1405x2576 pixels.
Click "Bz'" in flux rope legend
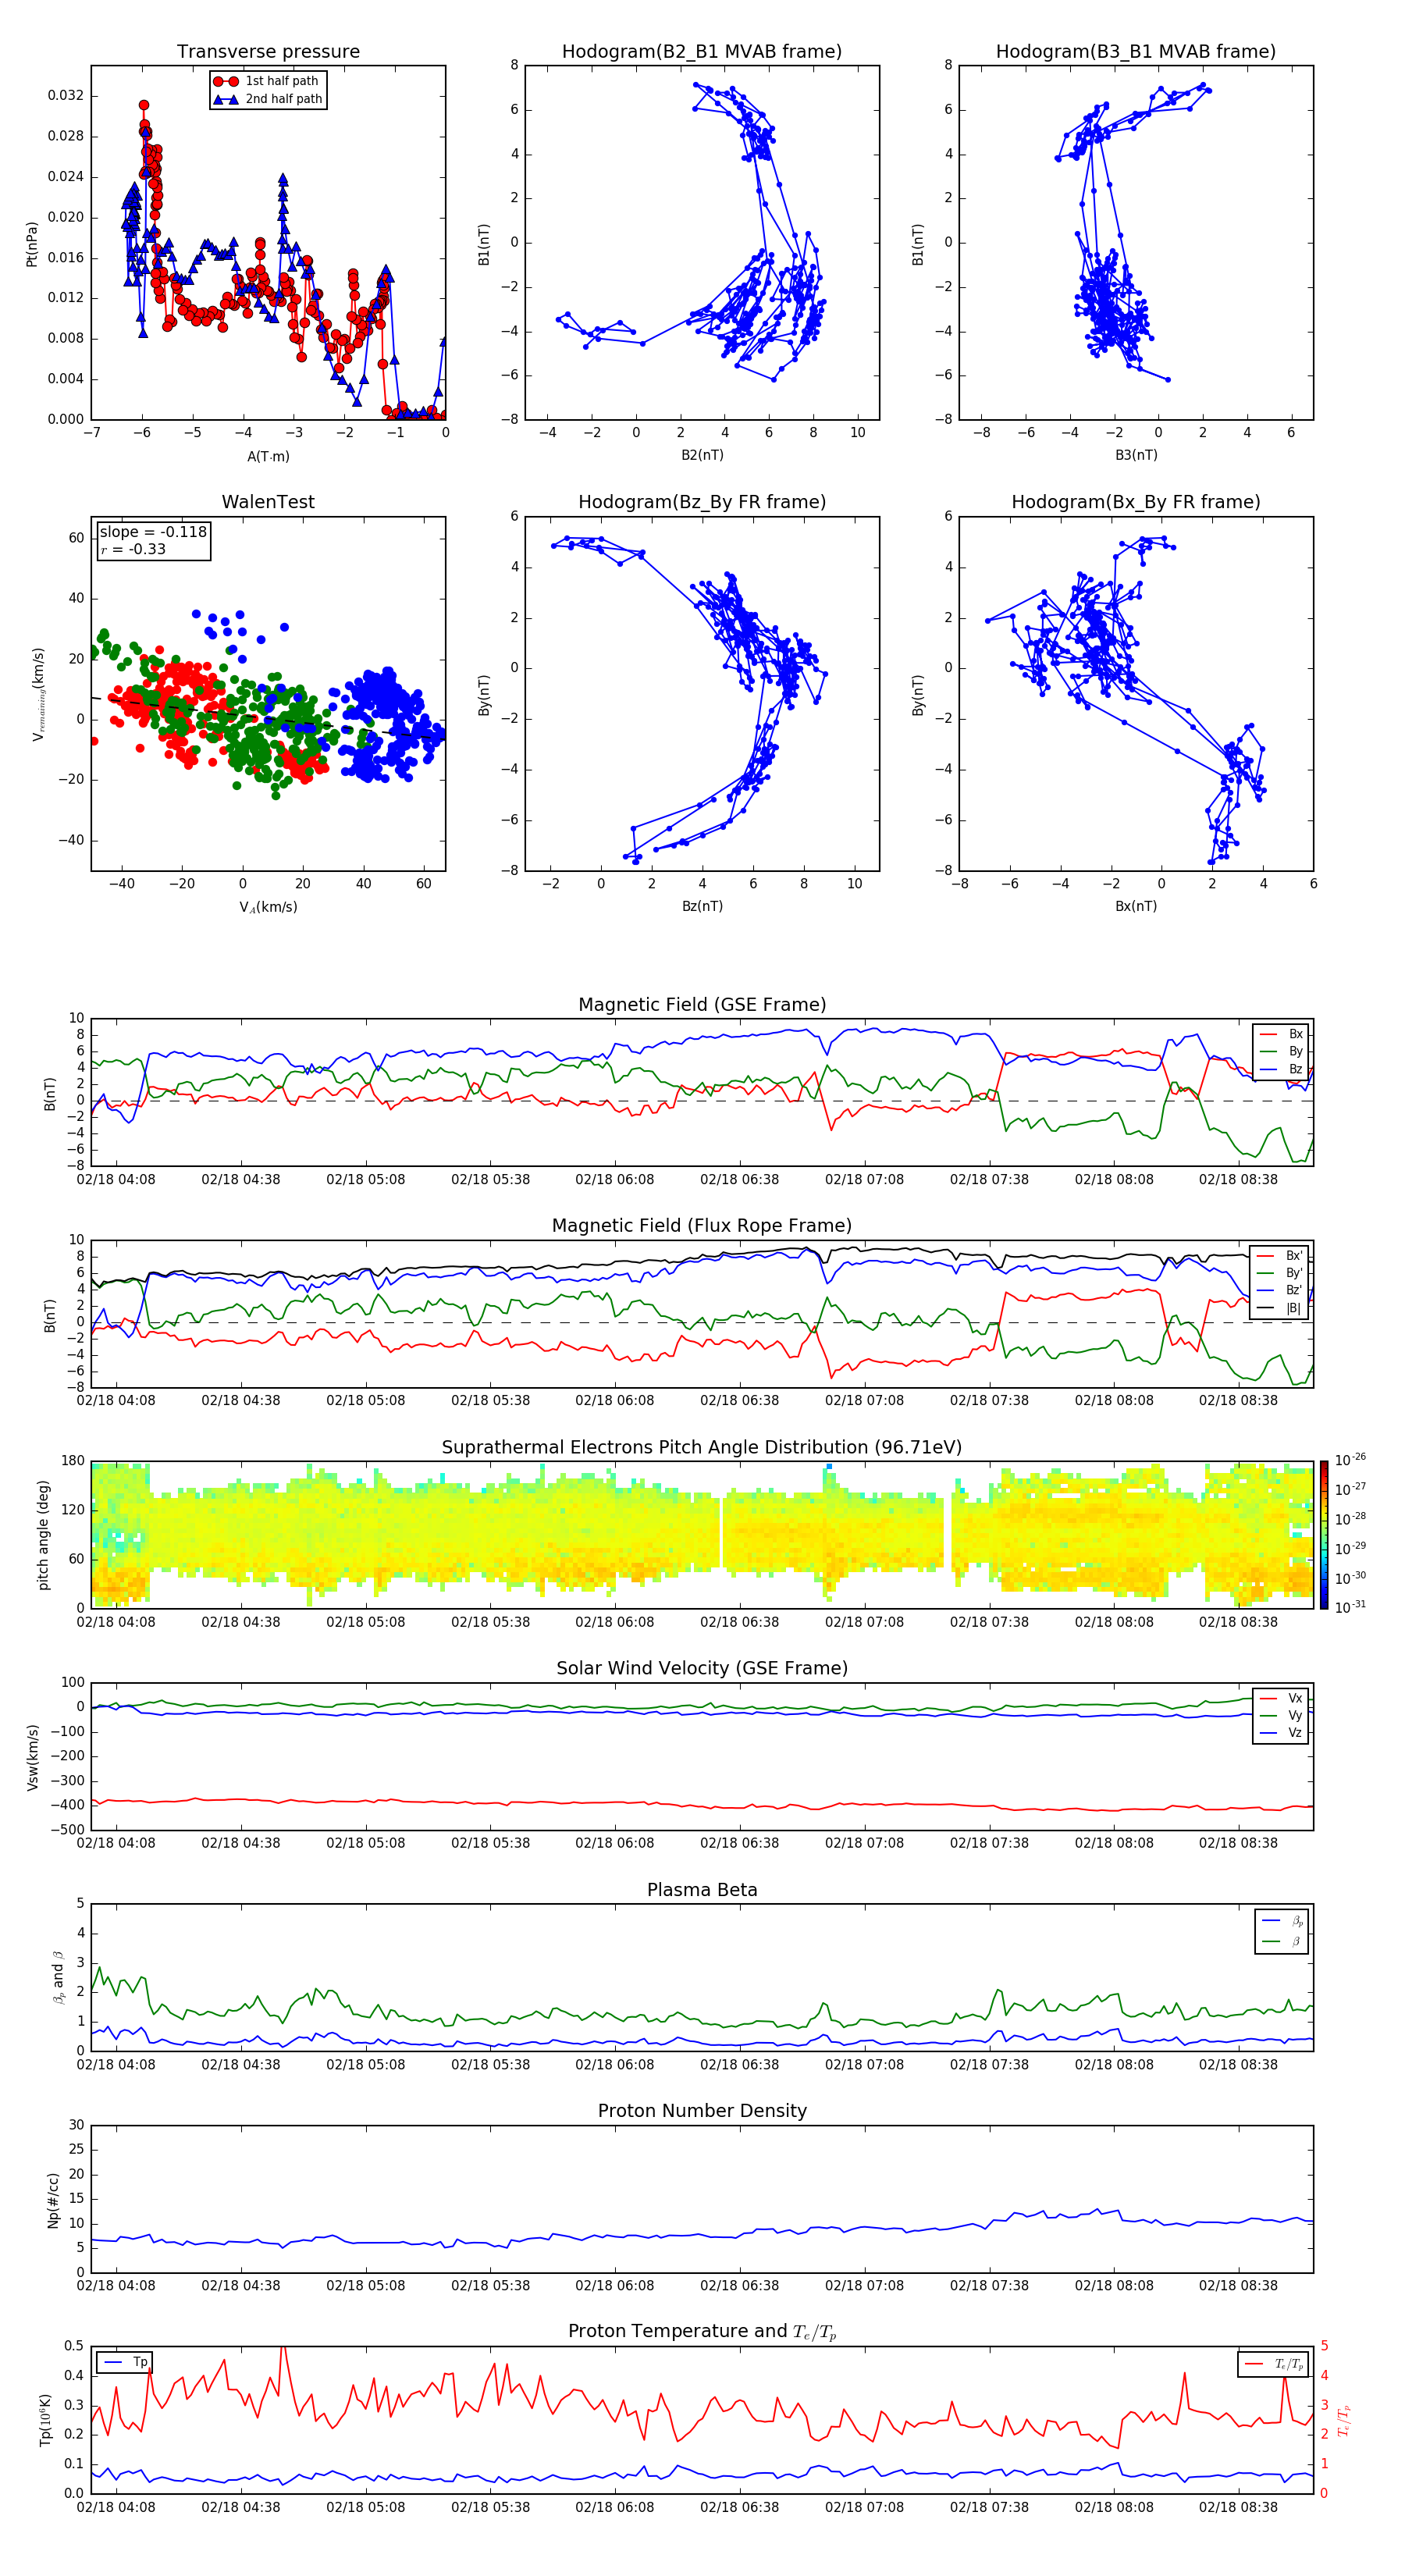tap(1281, 1291)
